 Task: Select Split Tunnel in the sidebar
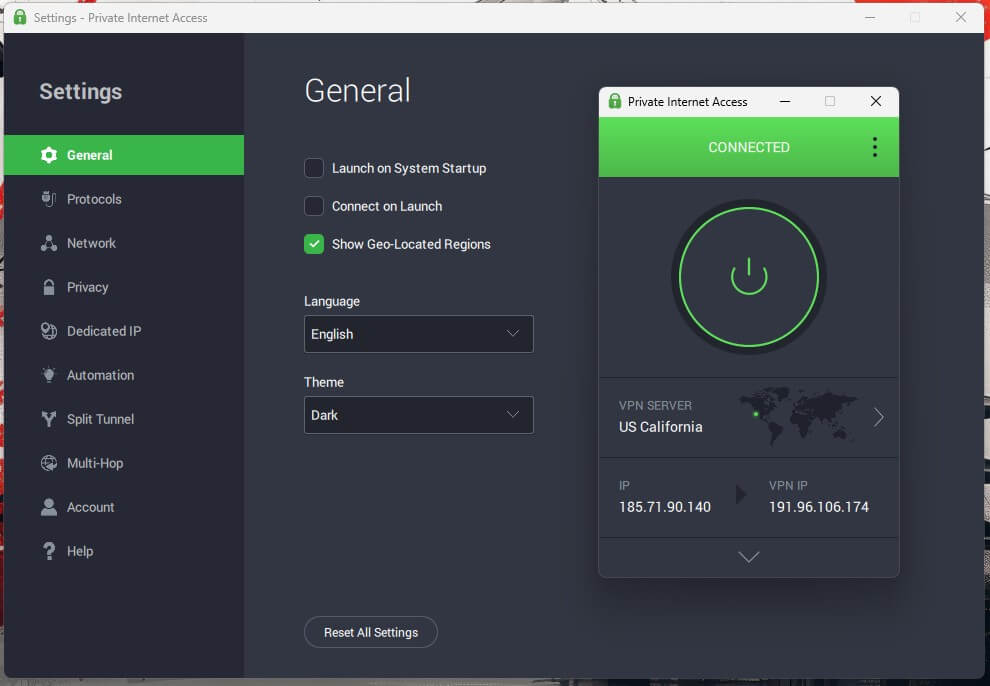tap(124, 419)
